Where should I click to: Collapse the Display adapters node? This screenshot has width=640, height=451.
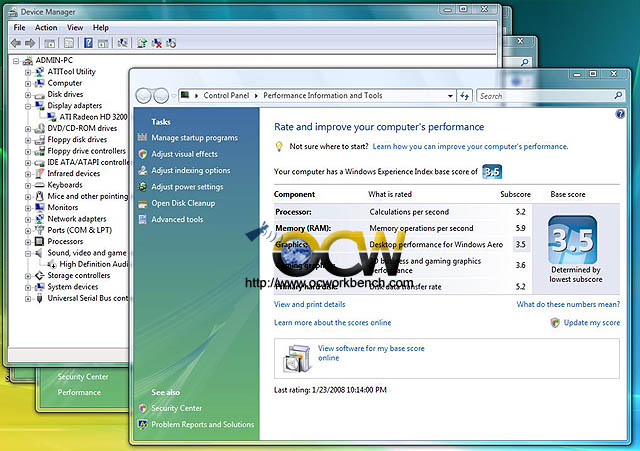(x=28, y=106)
